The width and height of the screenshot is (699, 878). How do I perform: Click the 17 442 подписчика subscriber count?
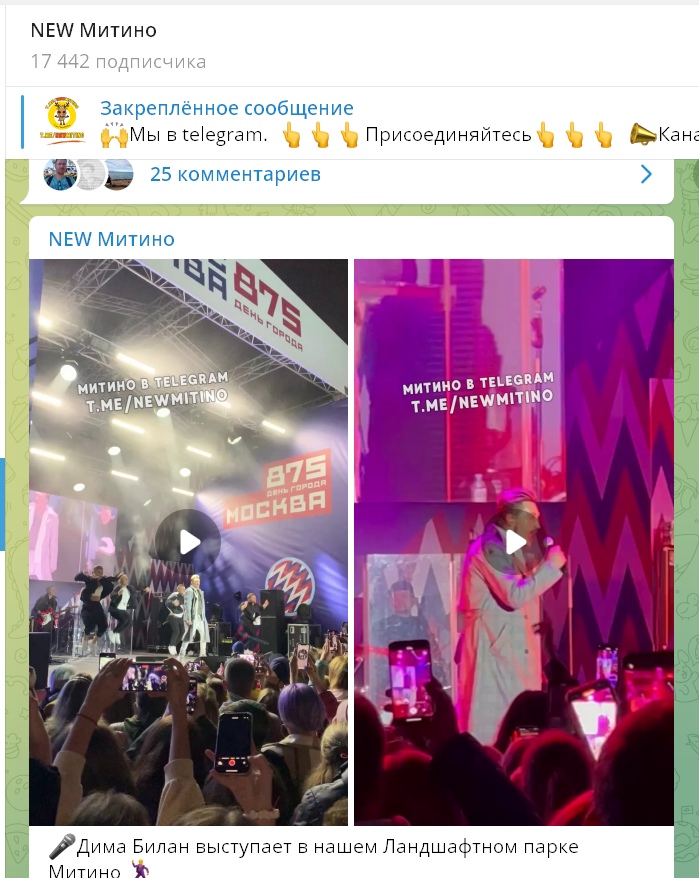coord(118,62)
